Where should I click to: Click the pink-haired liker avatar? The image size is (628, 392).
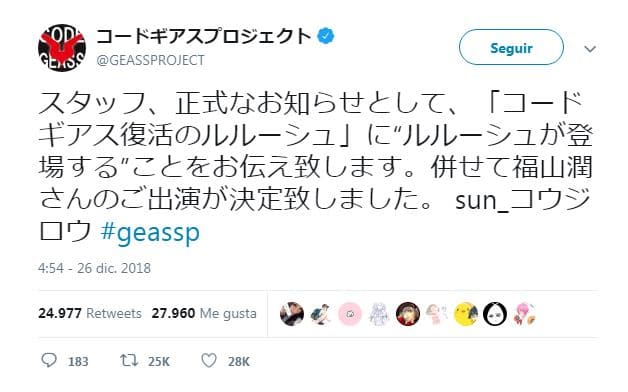[x=524, y=314]
